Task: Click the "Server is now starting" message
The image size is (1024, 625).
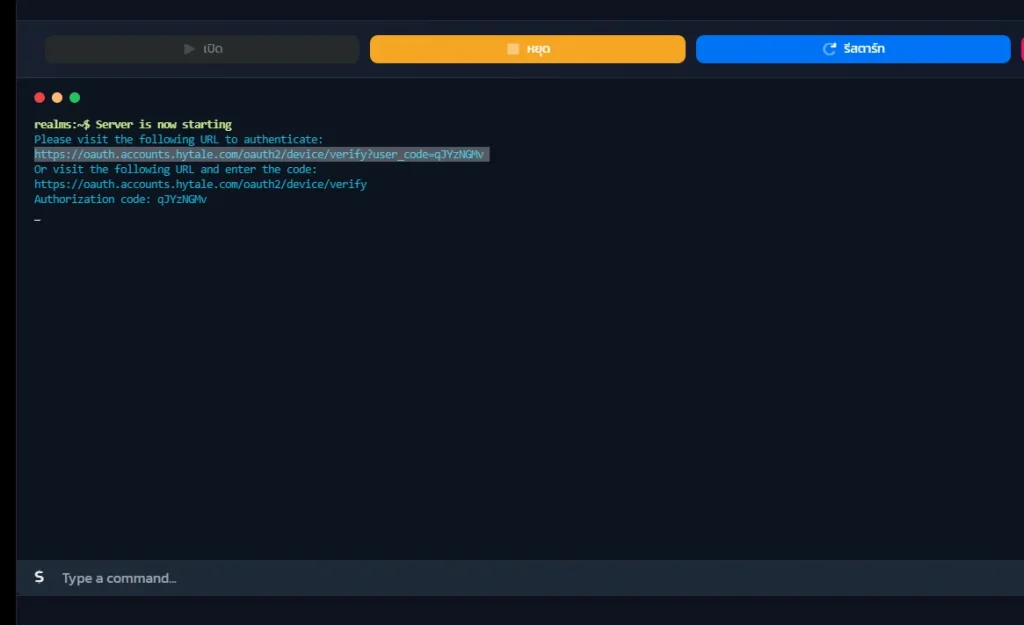Action: [164, 125]
